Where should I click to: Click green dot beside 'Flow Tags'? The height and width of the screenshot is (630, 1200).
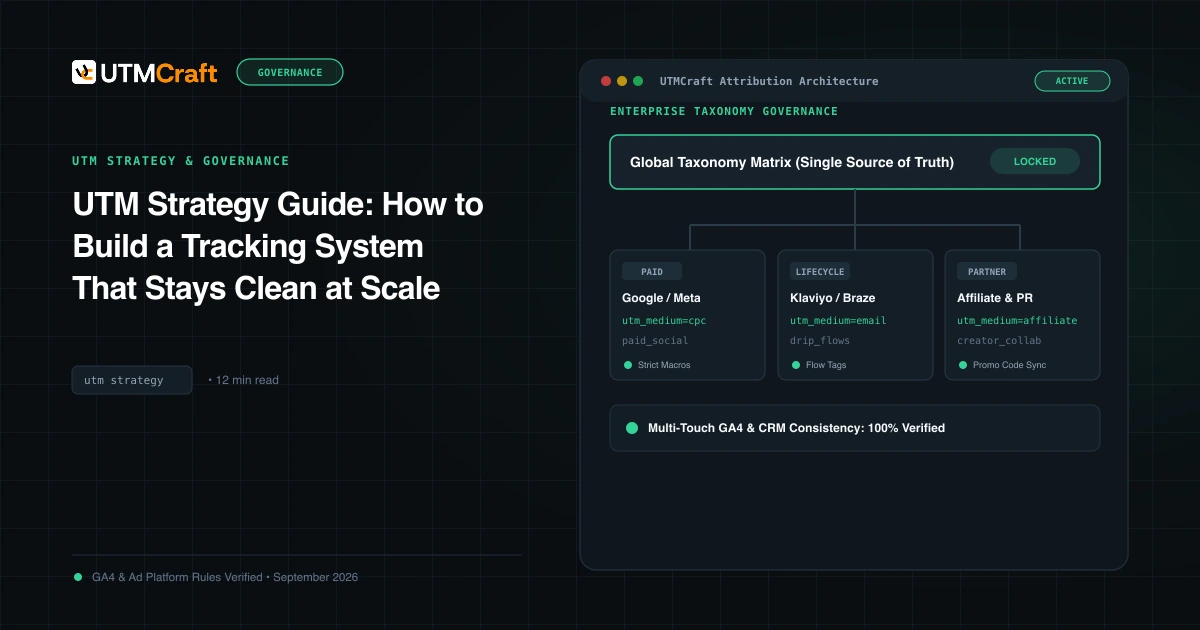(x=794, y=365)
